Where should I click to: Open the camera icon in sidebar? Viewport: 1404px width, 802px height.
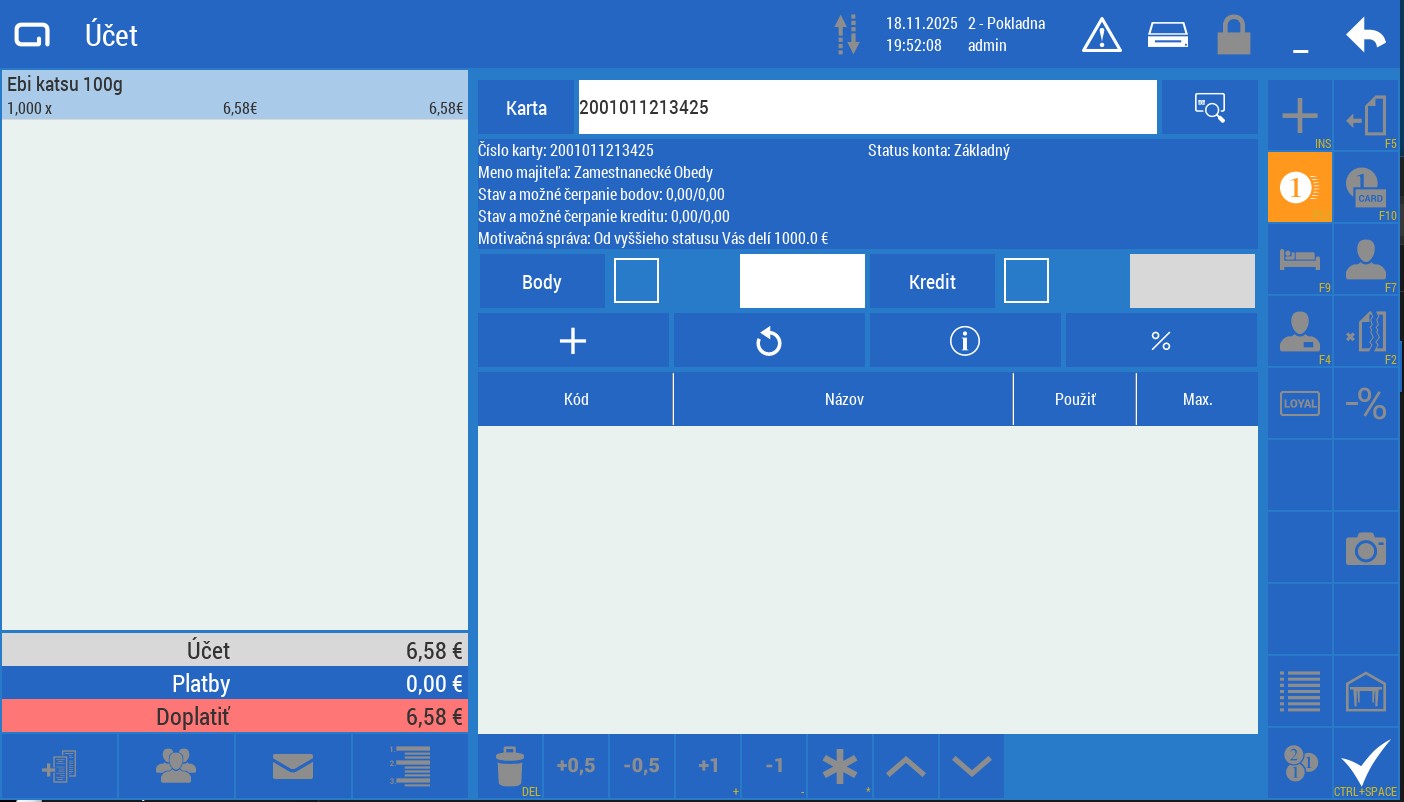pyautogui.click(x=1365, y=548)
